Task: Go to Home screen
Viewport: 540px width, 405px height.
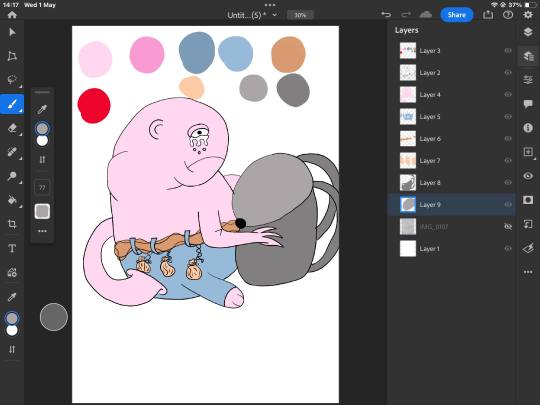Action: [x=12, y=14]
